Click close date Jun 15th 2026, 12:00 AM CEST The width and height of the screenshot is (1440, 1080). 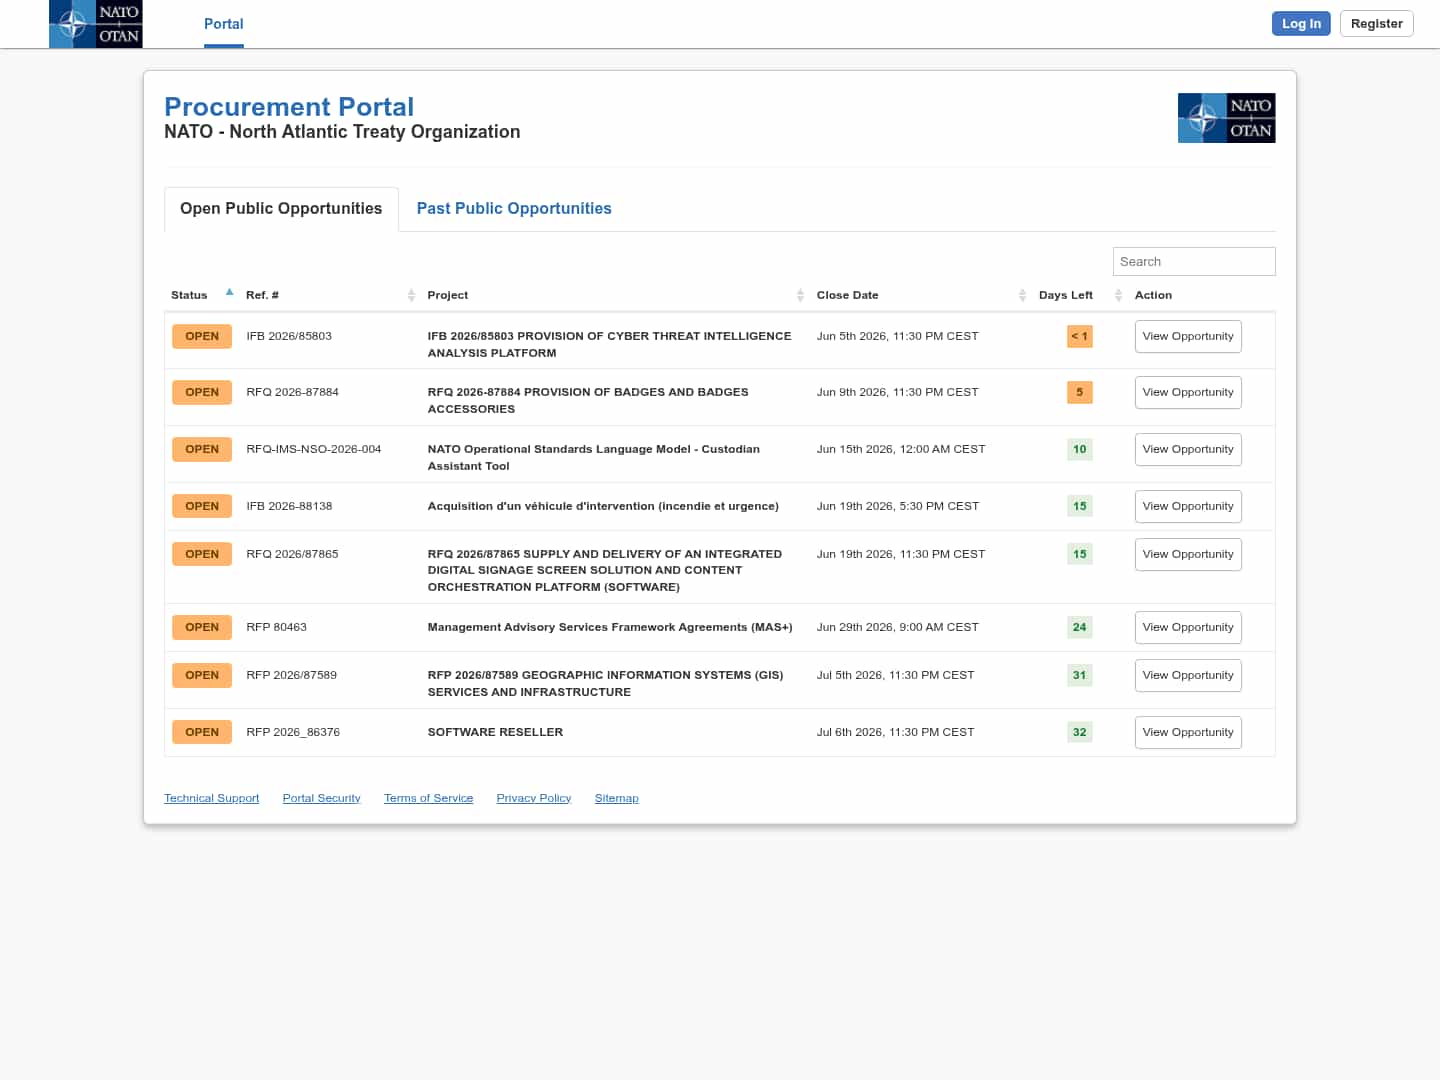(x=901, y=449)
